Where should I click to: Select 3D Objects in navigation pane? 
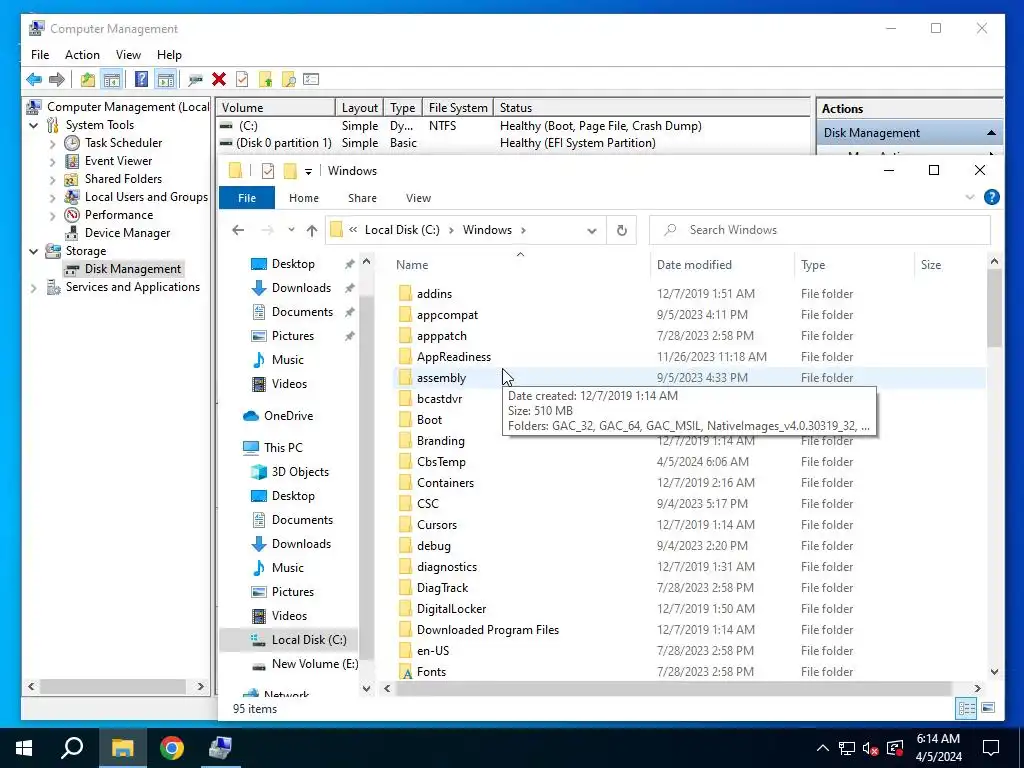[x=300, y=472]
